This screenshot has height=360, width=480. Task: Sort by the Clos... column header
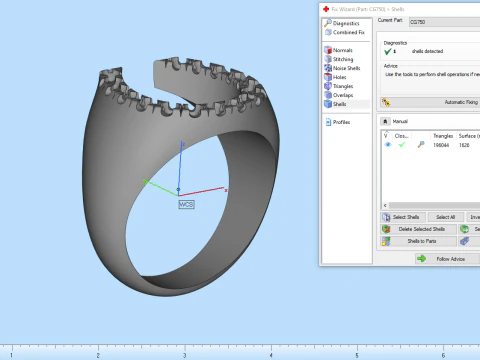[x=402, y=136]
